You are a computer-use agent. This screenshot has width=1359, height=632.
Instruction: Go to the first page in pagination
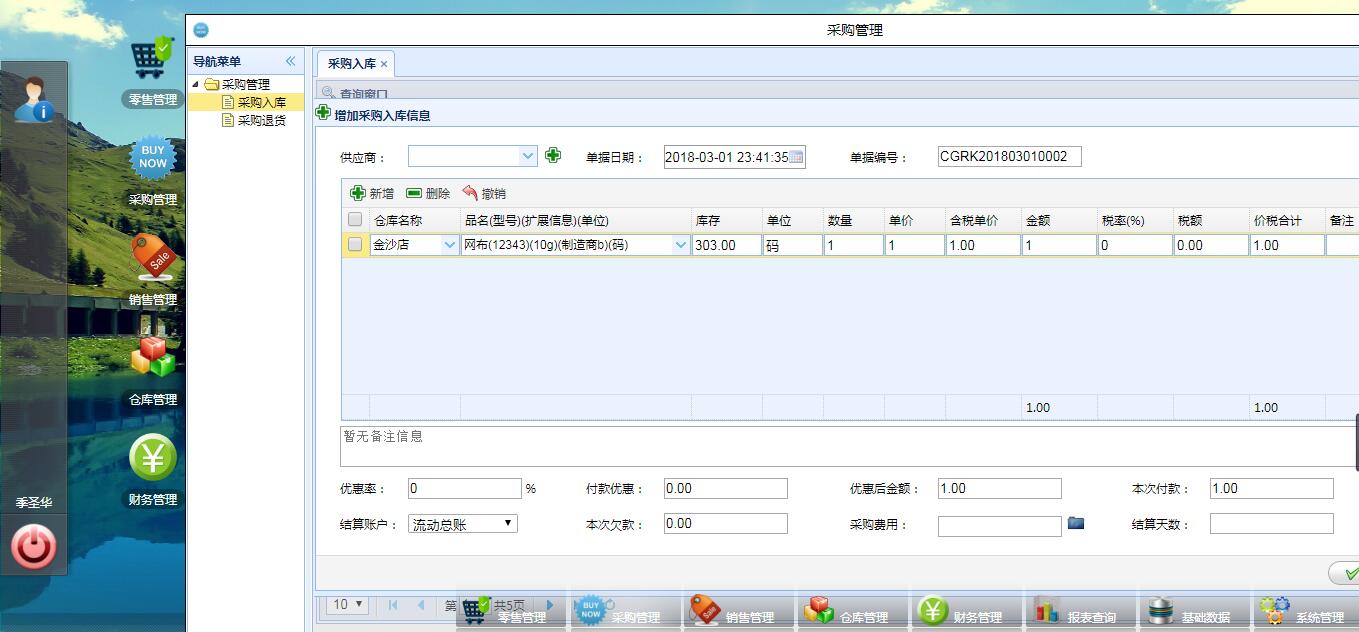pos(393,605)
